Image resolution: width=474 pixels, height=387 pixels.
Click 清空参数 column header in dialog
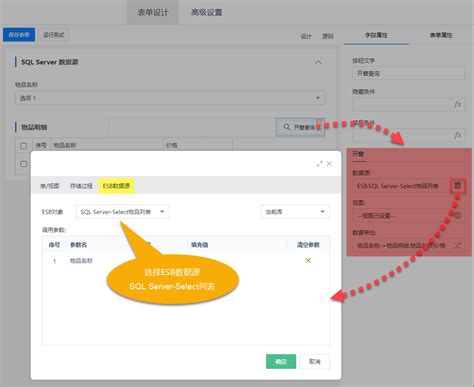tap(308, 245)
